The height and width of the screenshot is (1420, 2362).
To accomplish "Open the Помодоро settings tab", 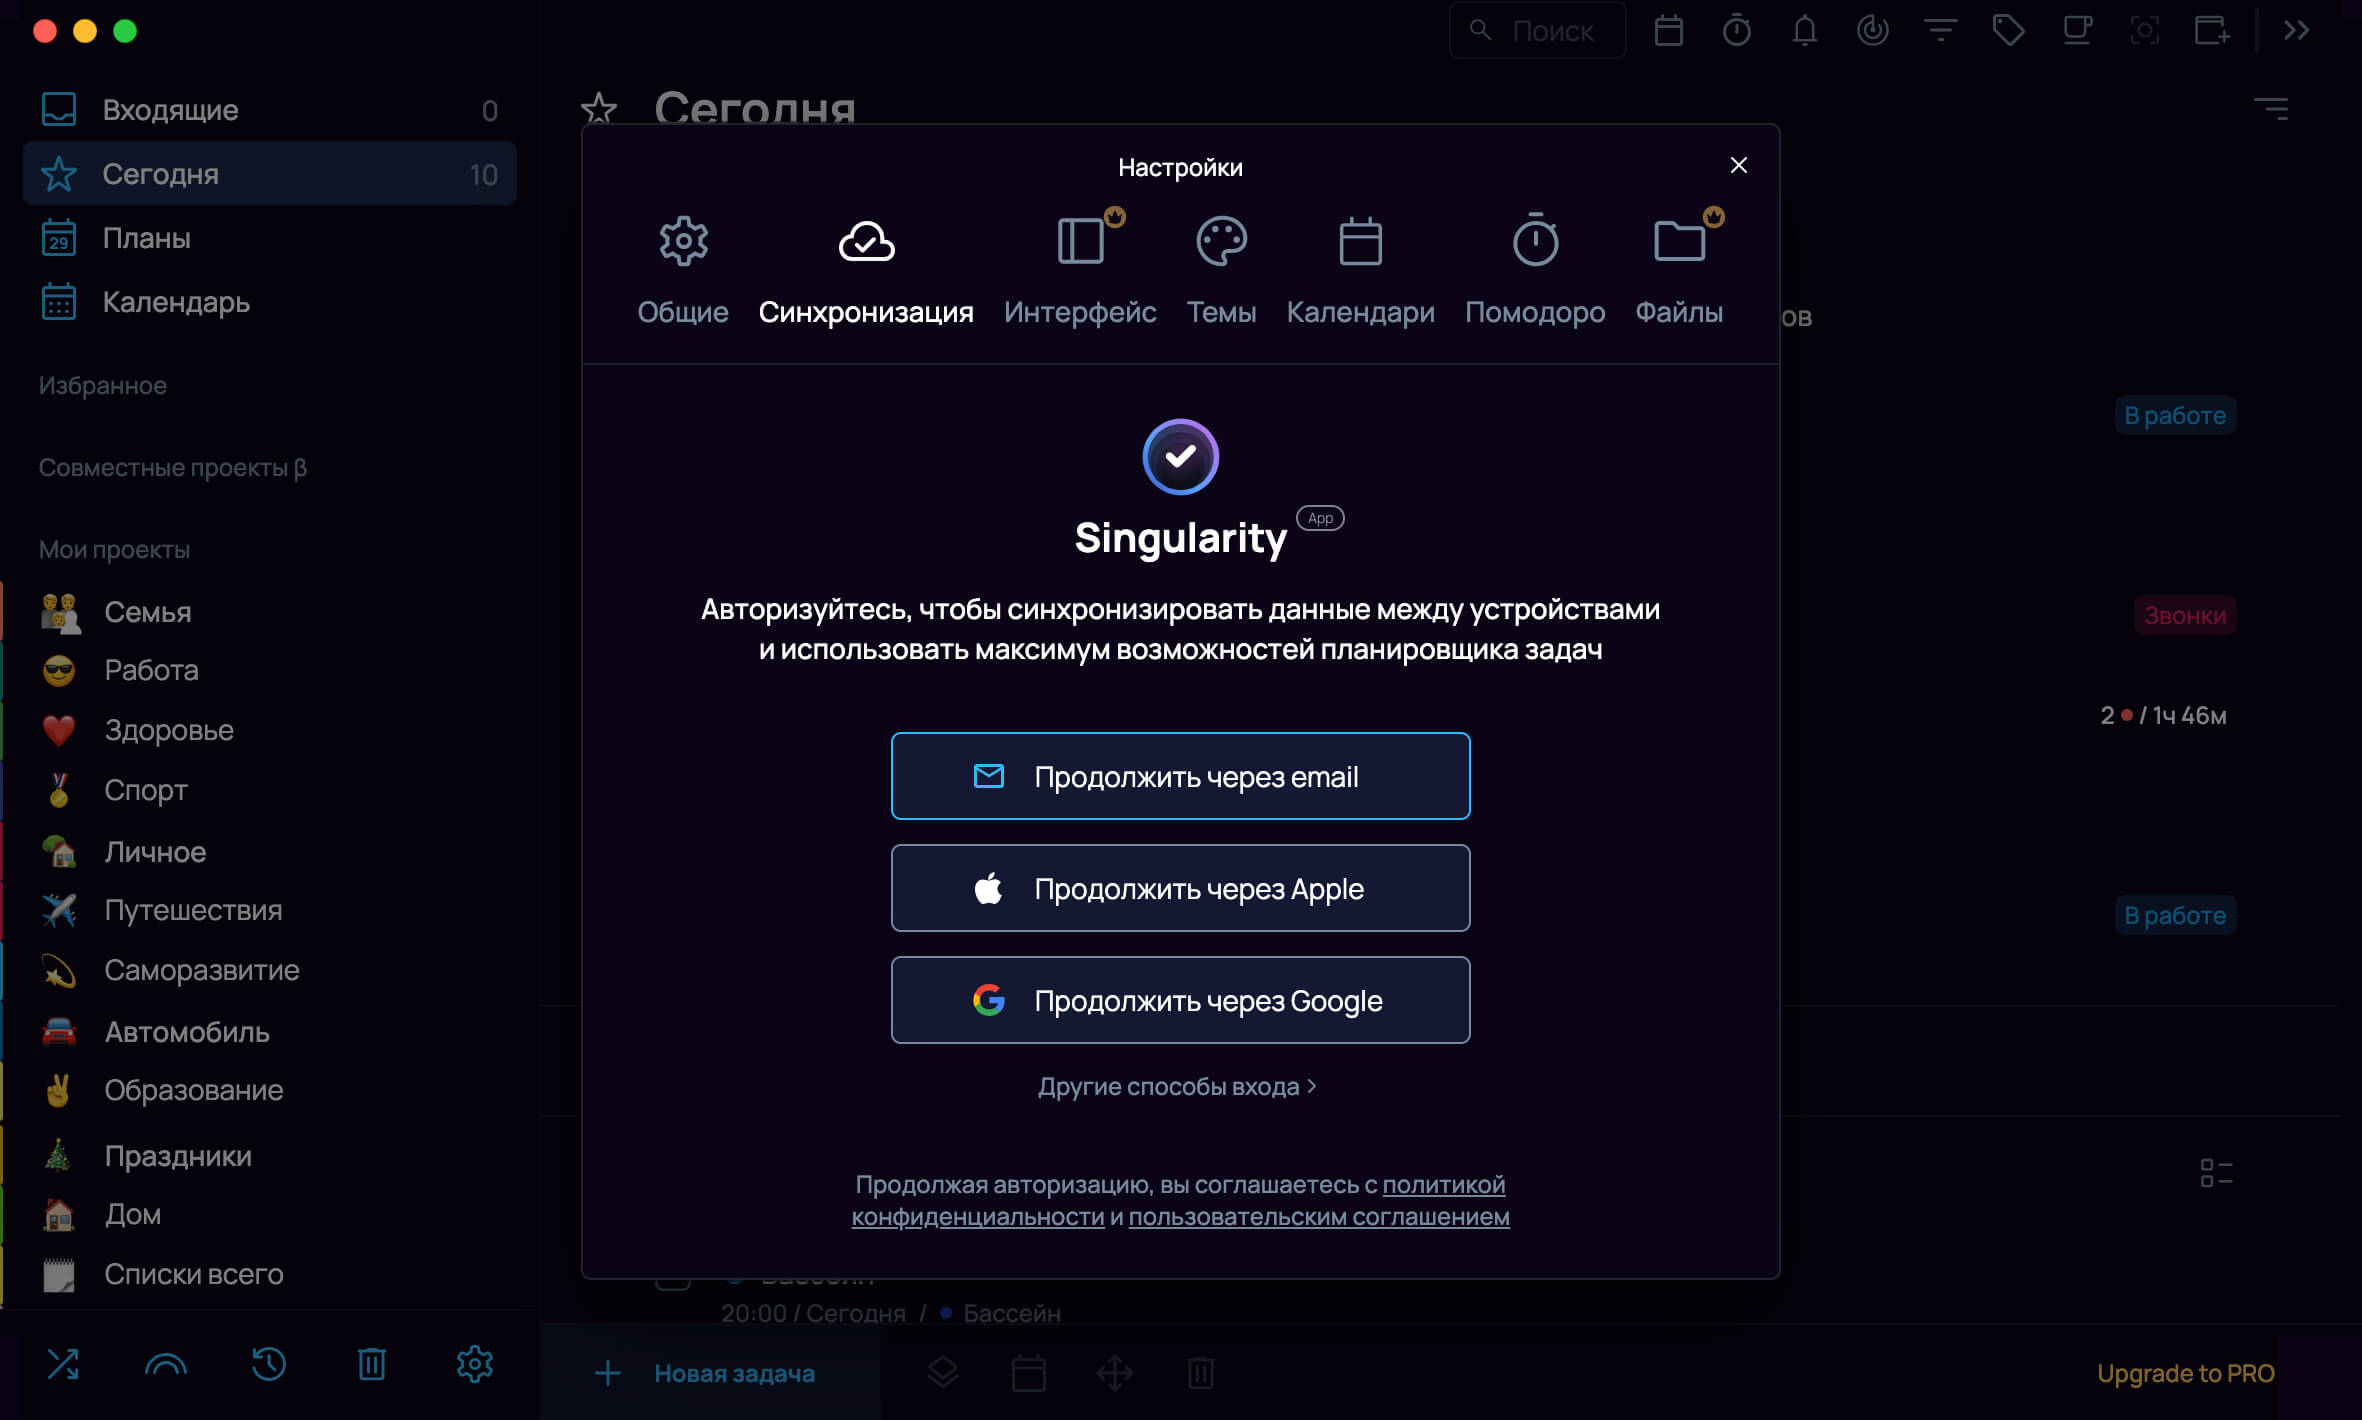I will (x=1535, y=270).
